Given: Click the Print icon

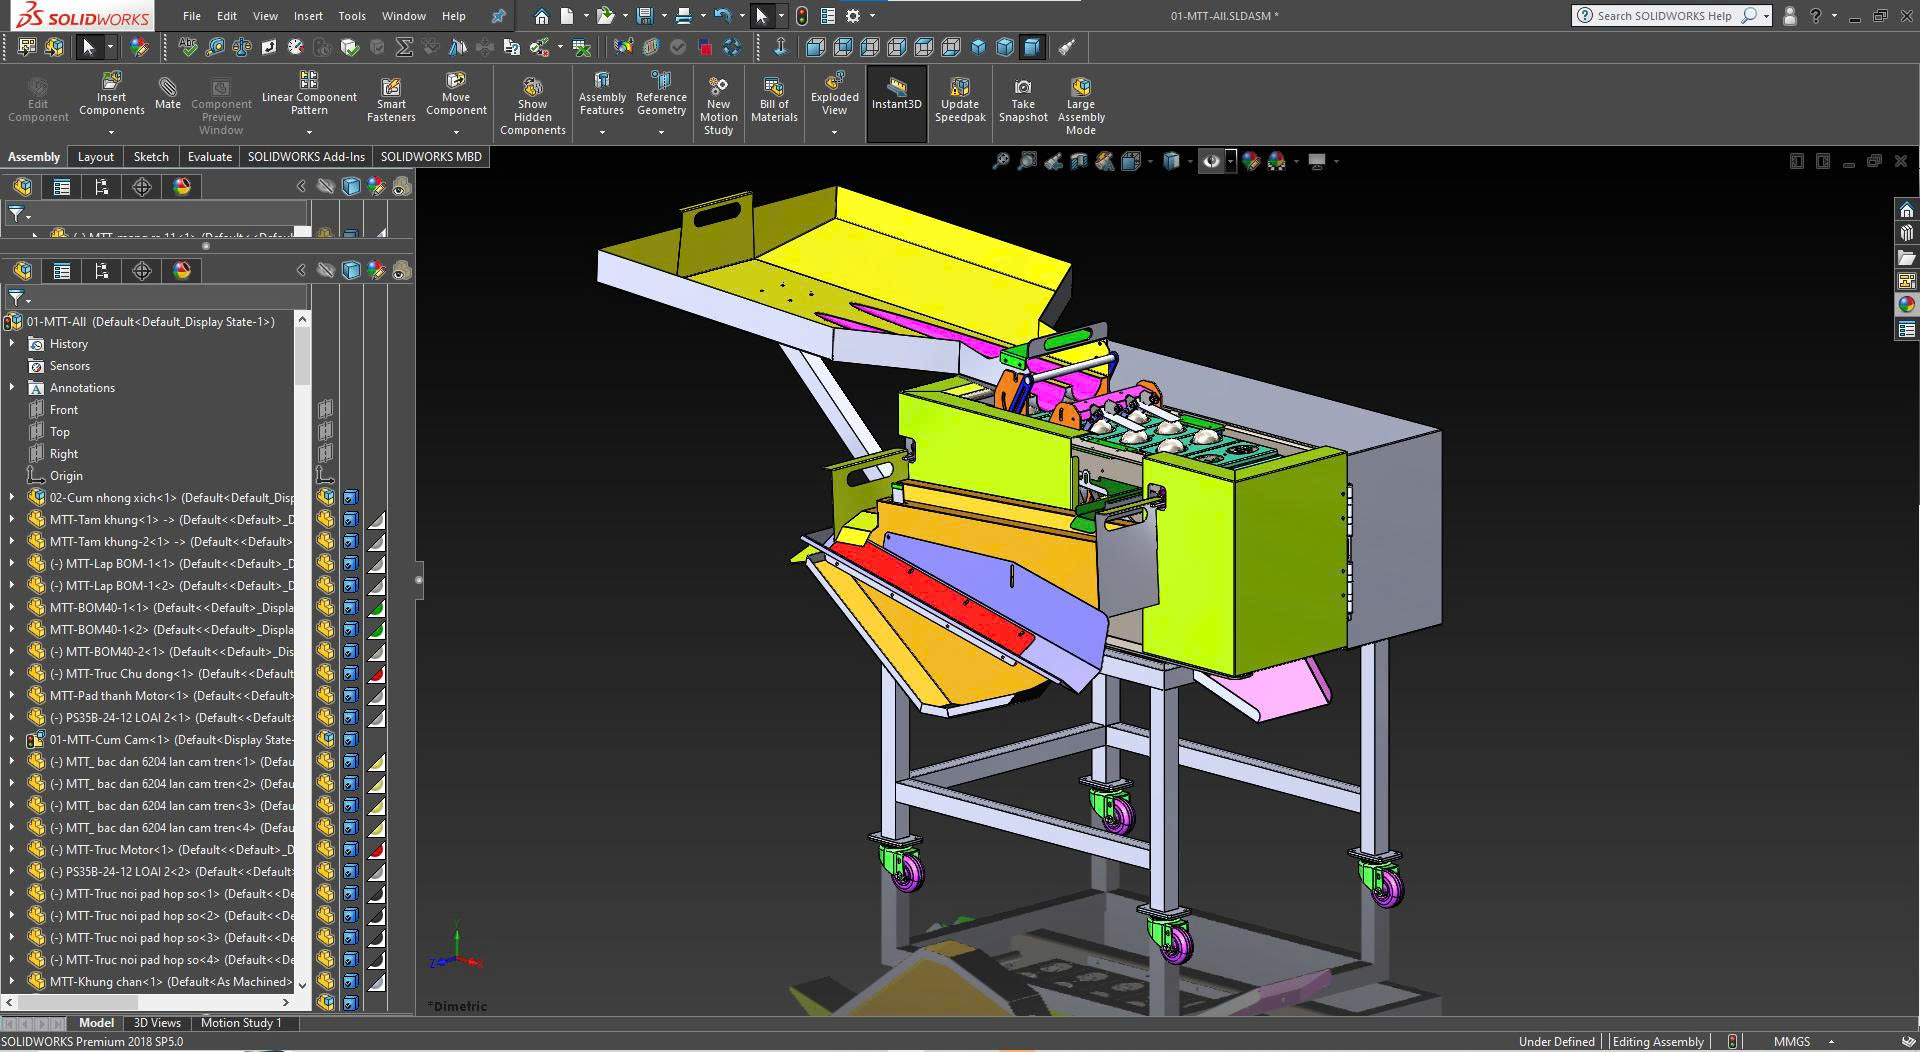Looking at the screenshot, I should (684, 16).
